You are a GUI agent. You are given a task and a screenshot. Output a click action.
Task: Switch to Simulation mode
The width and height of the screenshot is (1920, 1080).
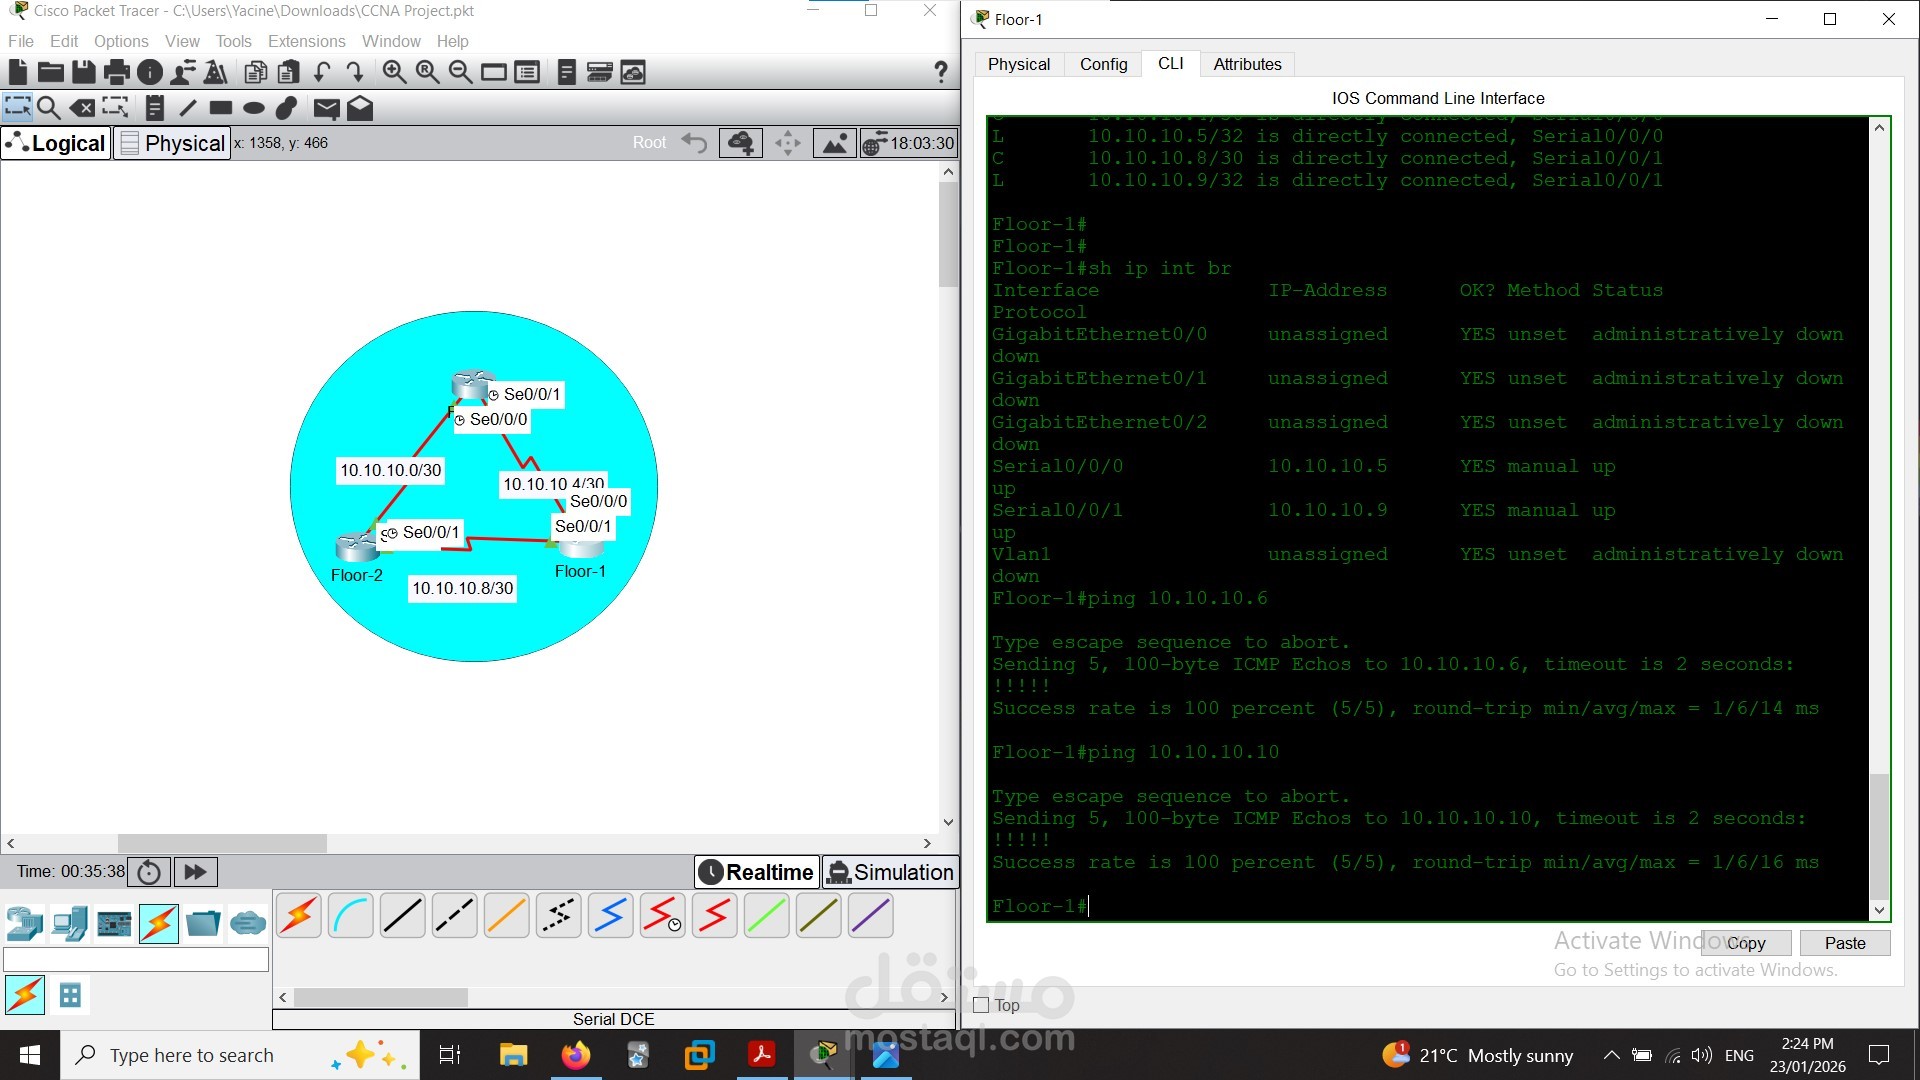[x=890, y=872]
